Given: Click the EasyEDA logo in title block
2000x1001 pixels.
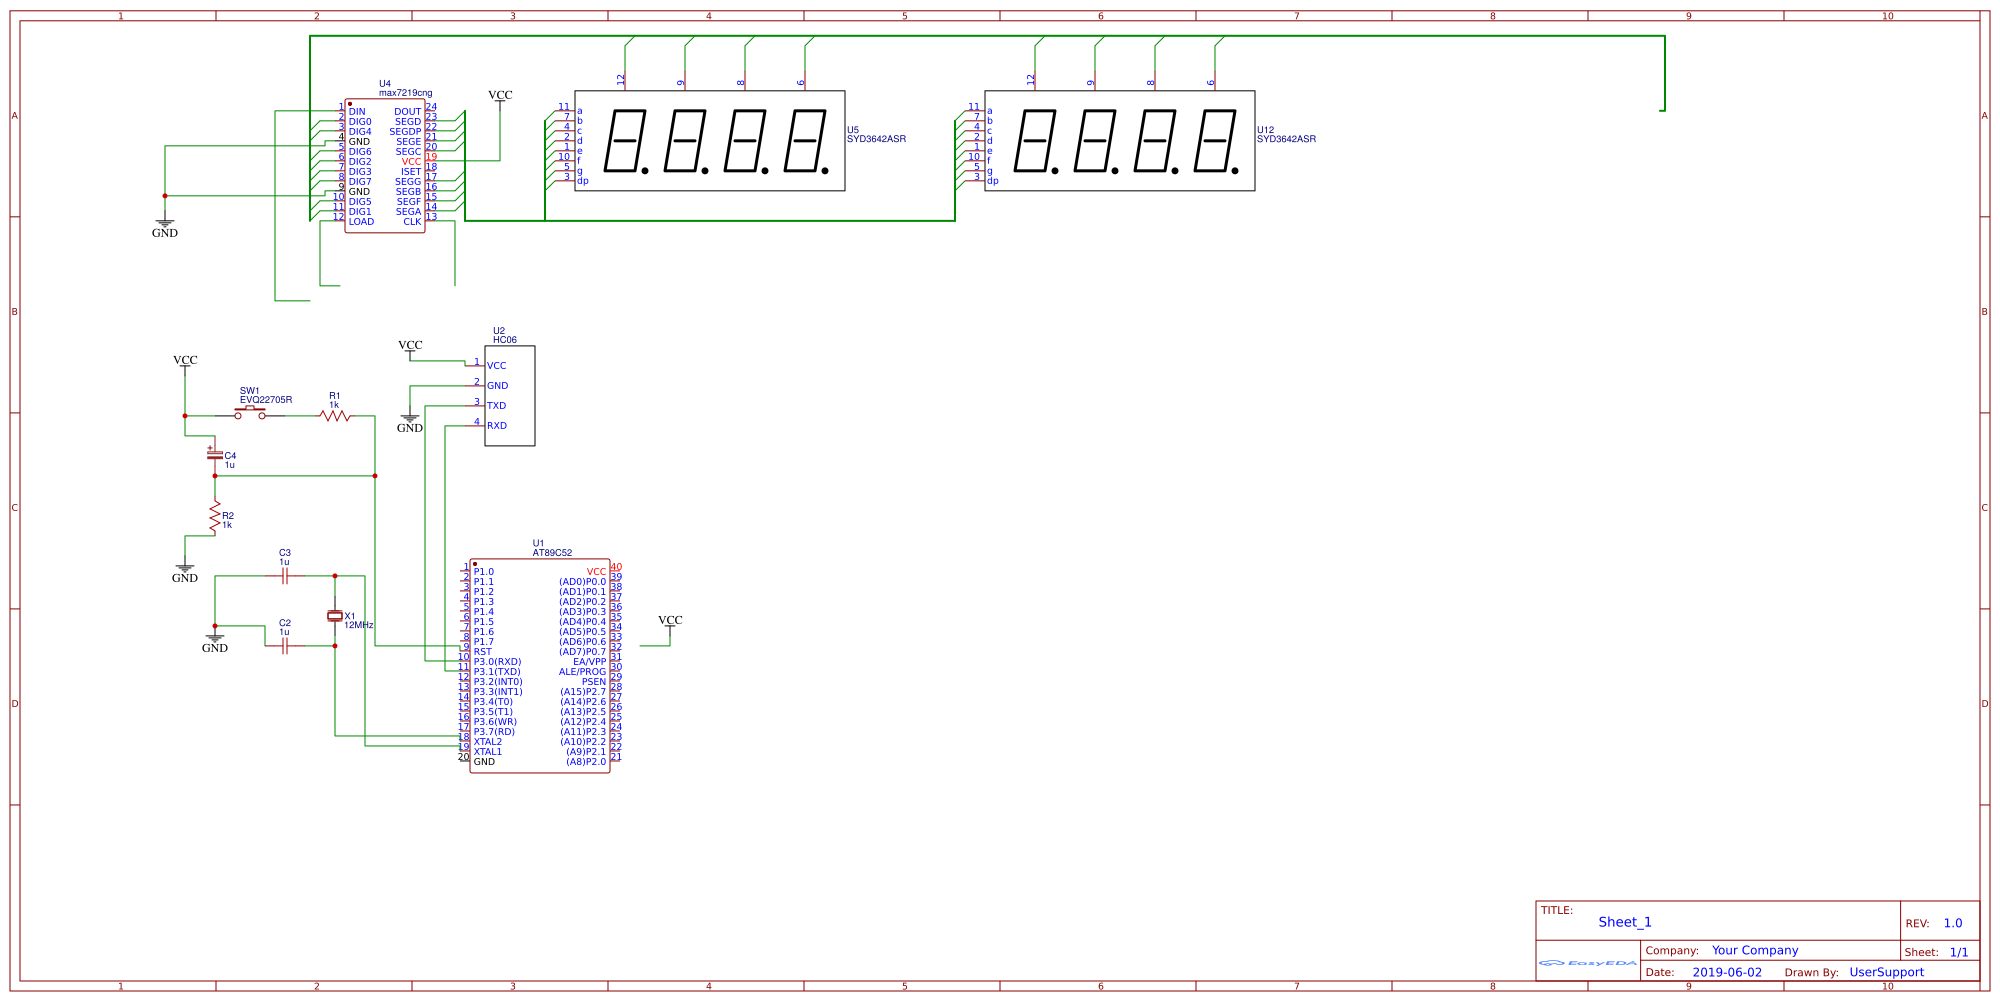Looking at the screenshot, I should [x=1587, y=963].
